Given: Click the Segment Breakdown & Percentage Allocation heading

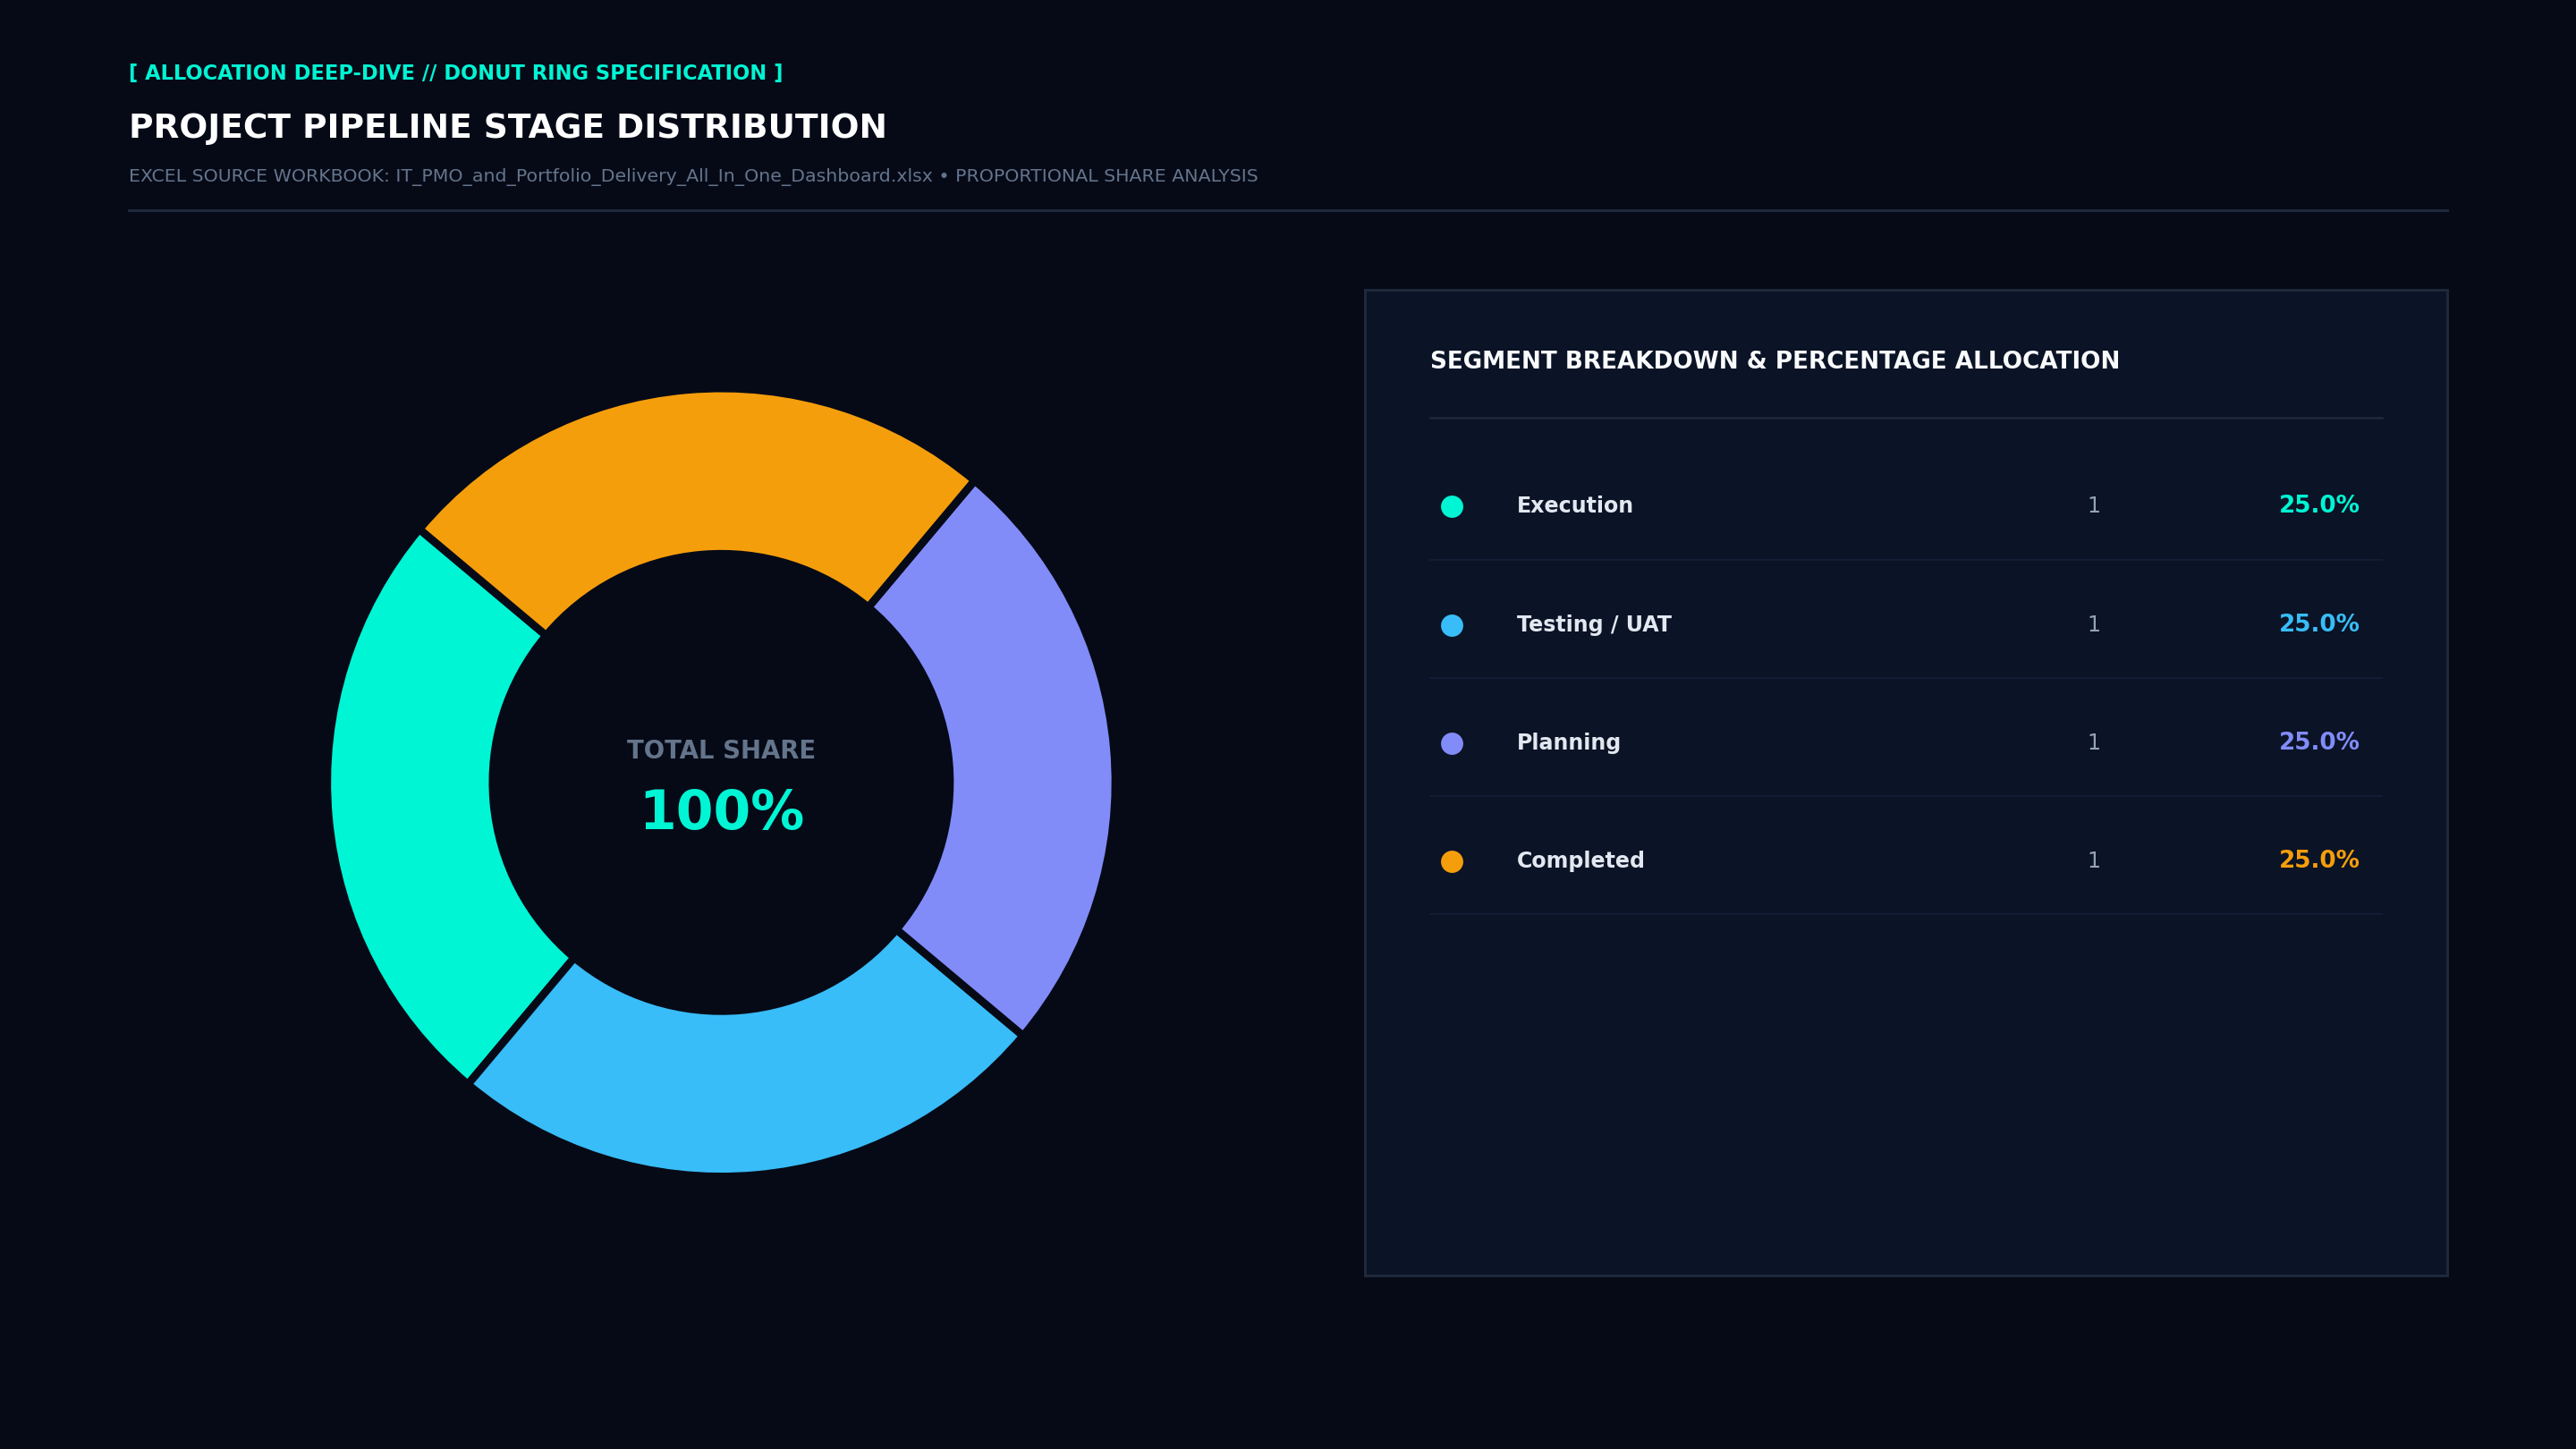Looking at the screenshot, I should pos(1774,361).
